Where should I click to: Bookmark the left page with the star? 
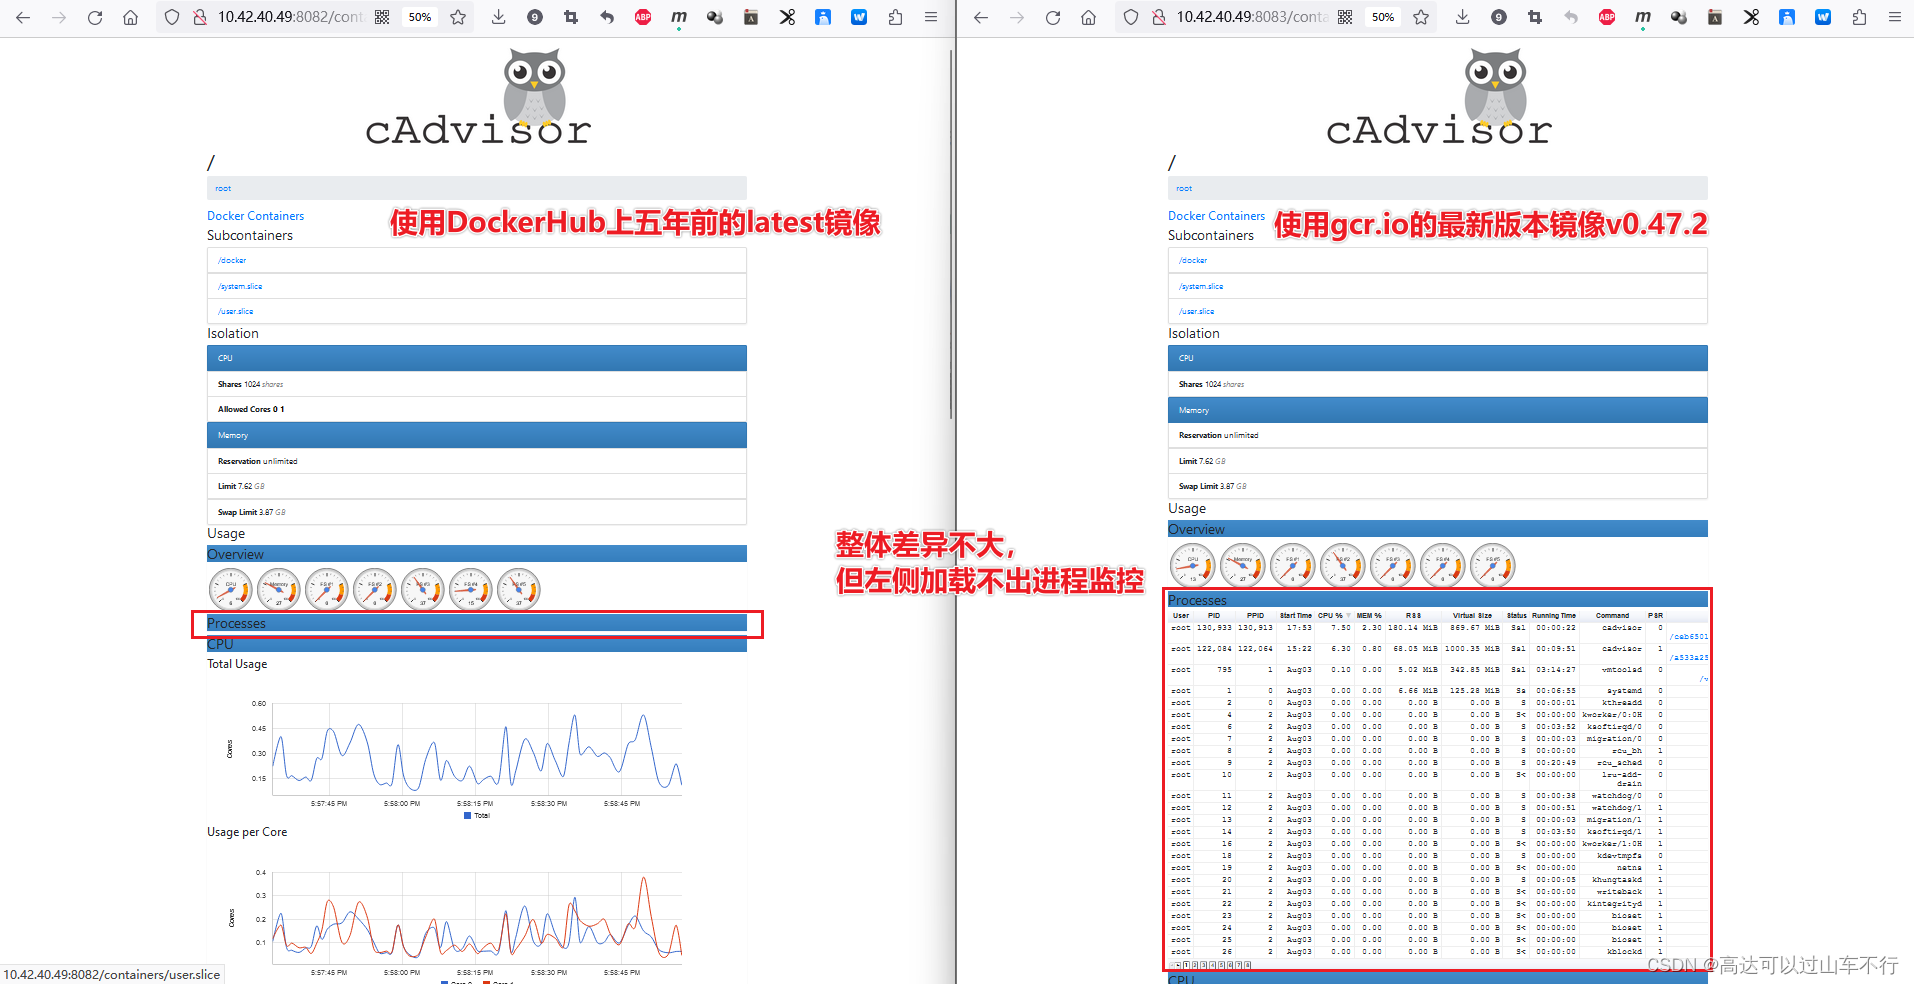tap(459, 17)
